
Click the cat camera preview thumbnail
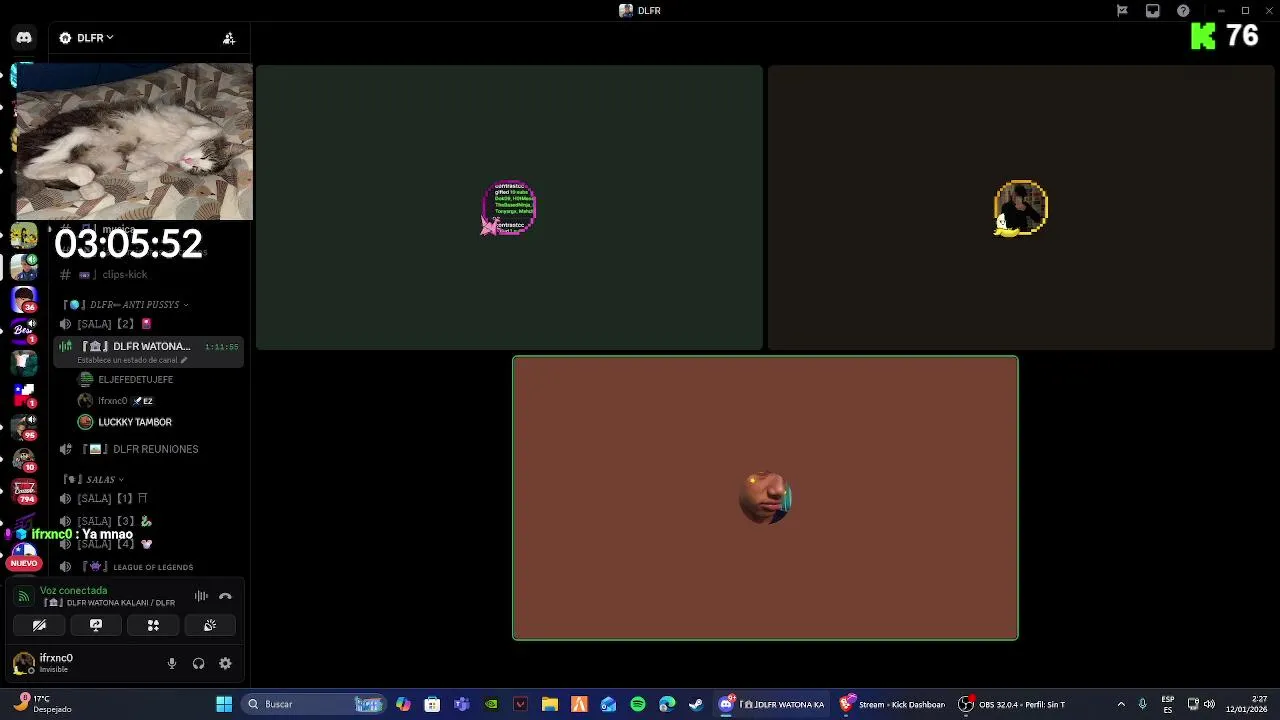pyautogui.click(x=134, y=141)
